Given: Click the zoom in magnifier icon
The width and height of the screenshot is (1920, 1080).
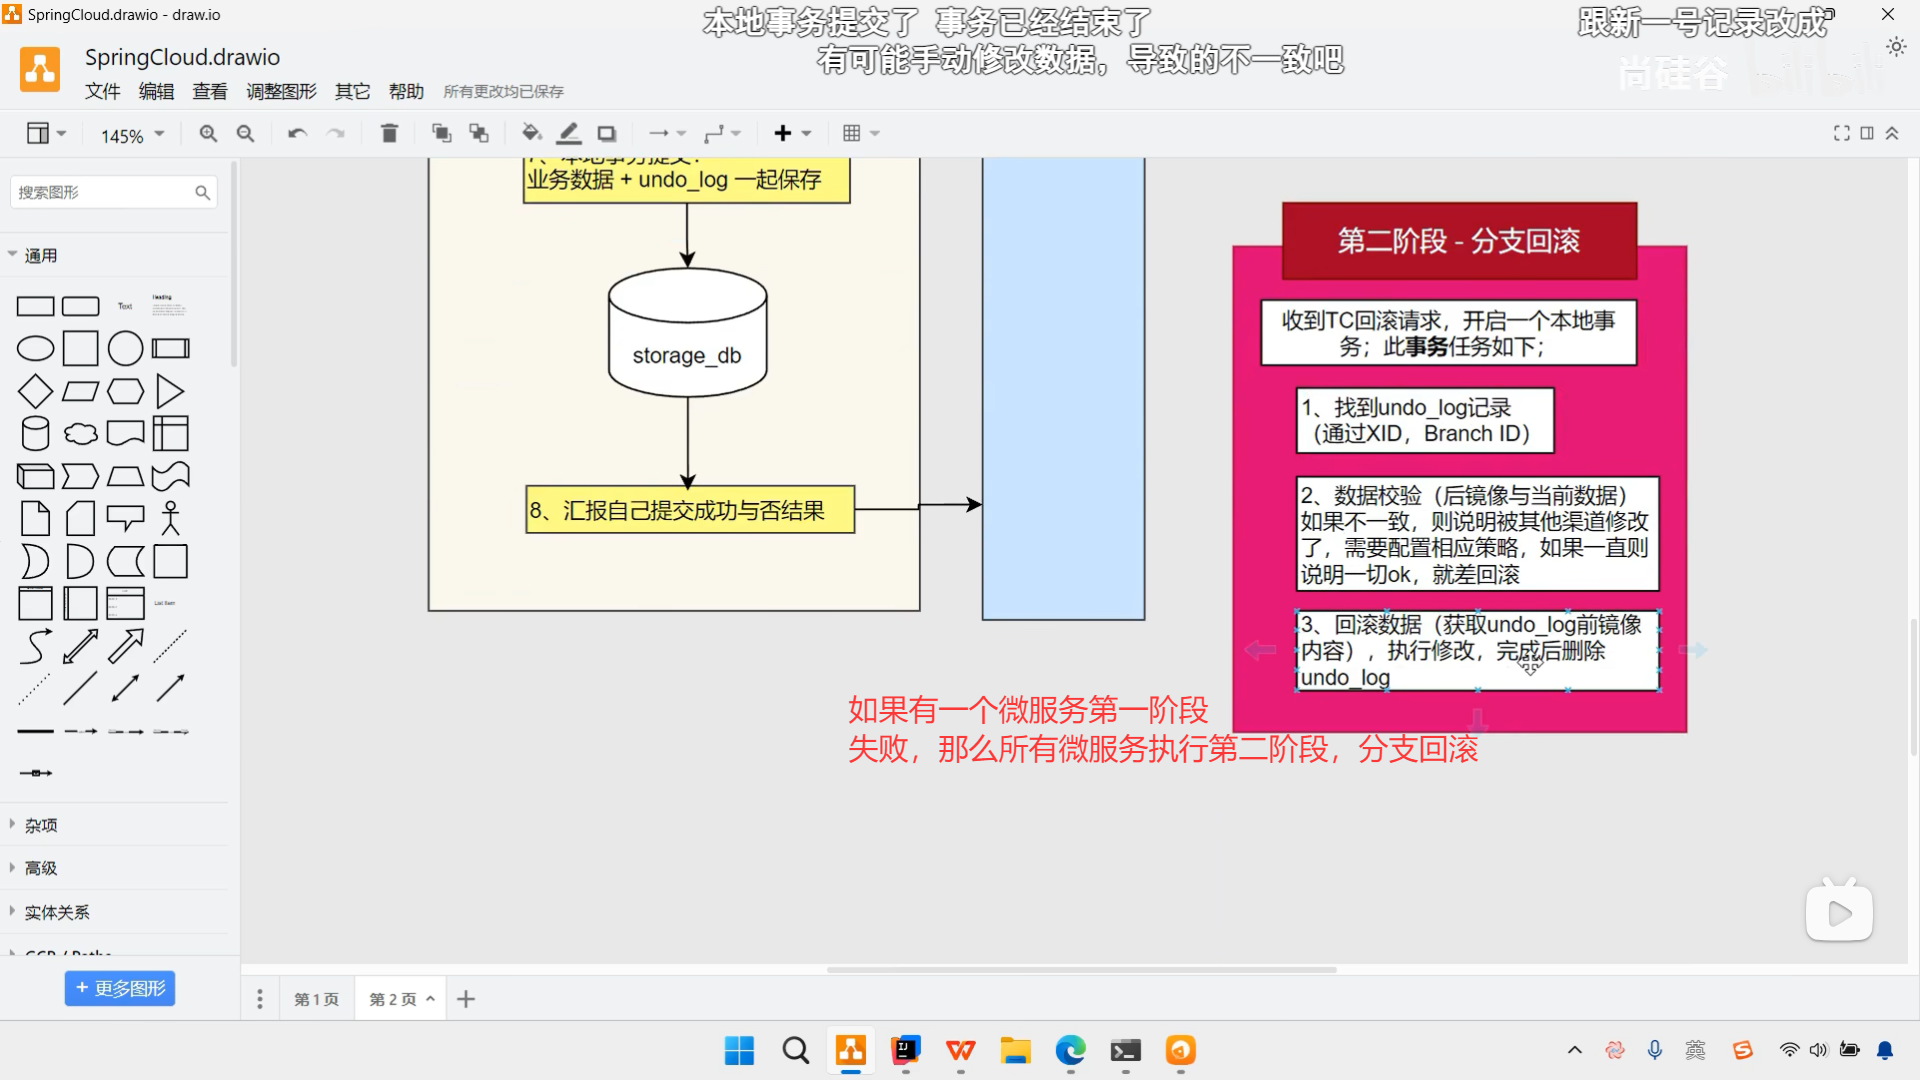Looking at the screenshot, I should pyautogui.click(x=208, y=133).
